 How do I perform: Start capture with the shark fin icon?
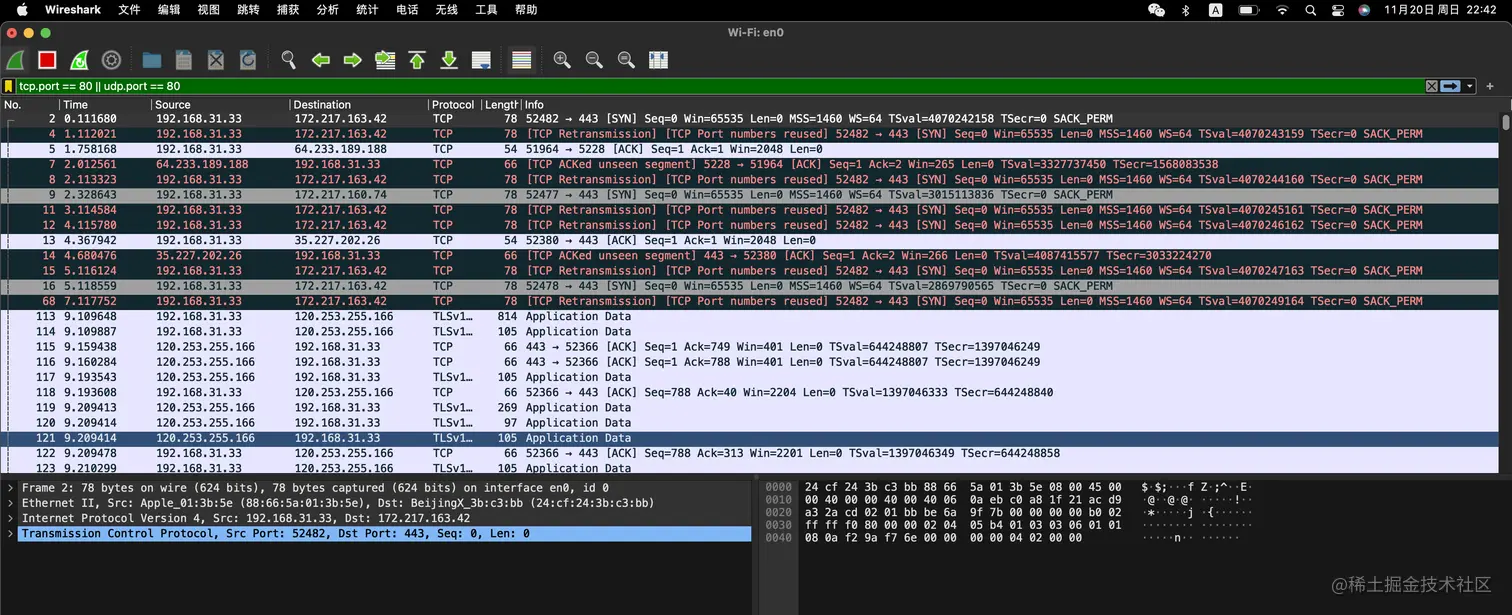[15, 60]
